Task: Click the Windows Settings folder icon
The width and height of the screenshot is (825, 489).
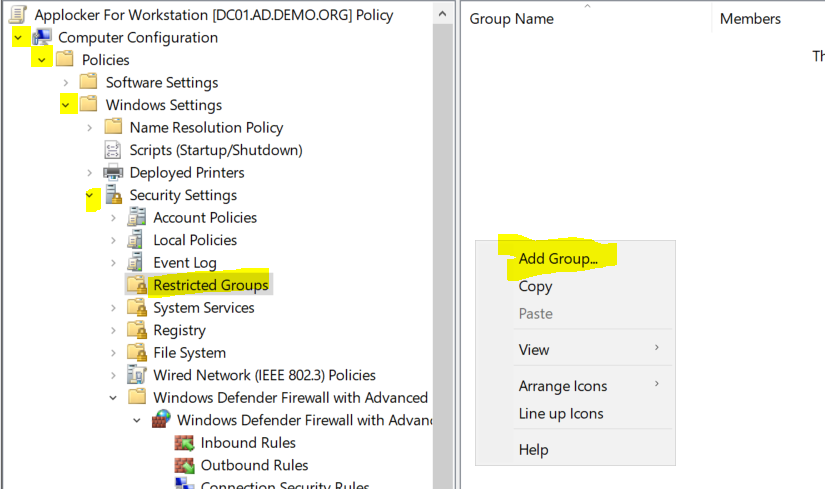Action: [88, 104]
